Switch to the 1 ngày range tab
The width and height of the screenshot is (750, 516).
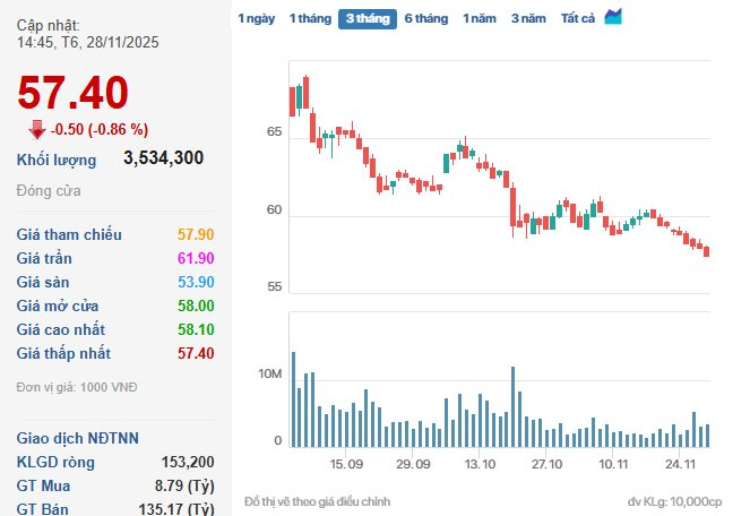coord(256,19)
